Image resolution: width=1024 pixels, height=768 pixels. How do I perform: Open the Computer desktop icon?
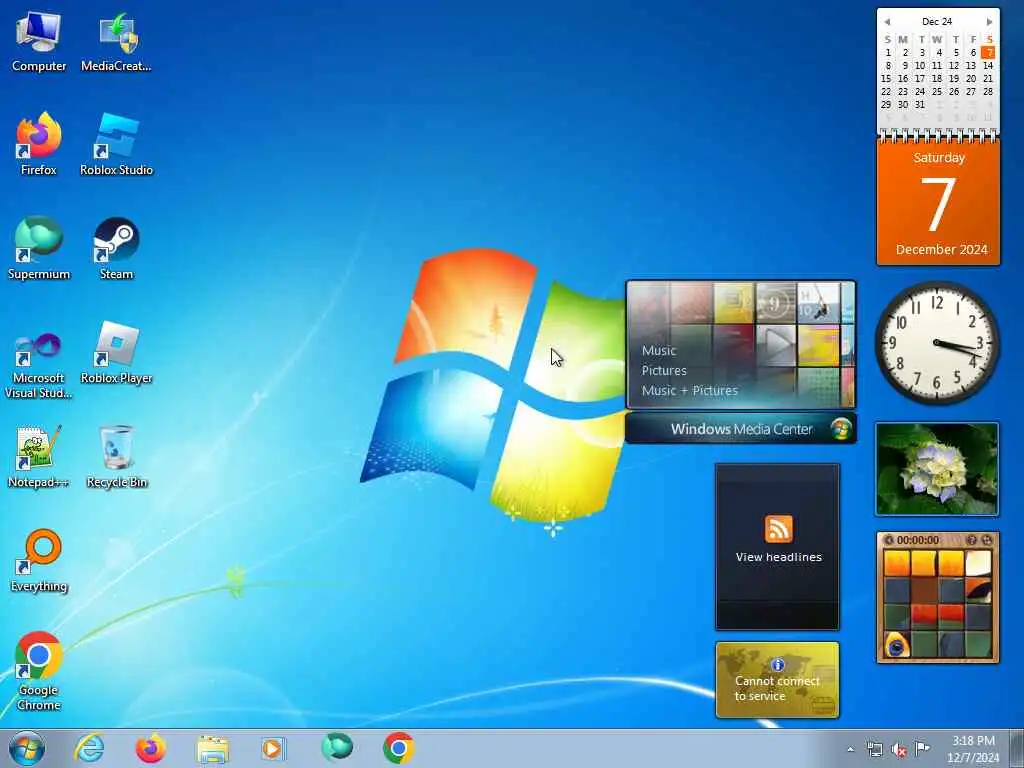[x=39, y=42]
